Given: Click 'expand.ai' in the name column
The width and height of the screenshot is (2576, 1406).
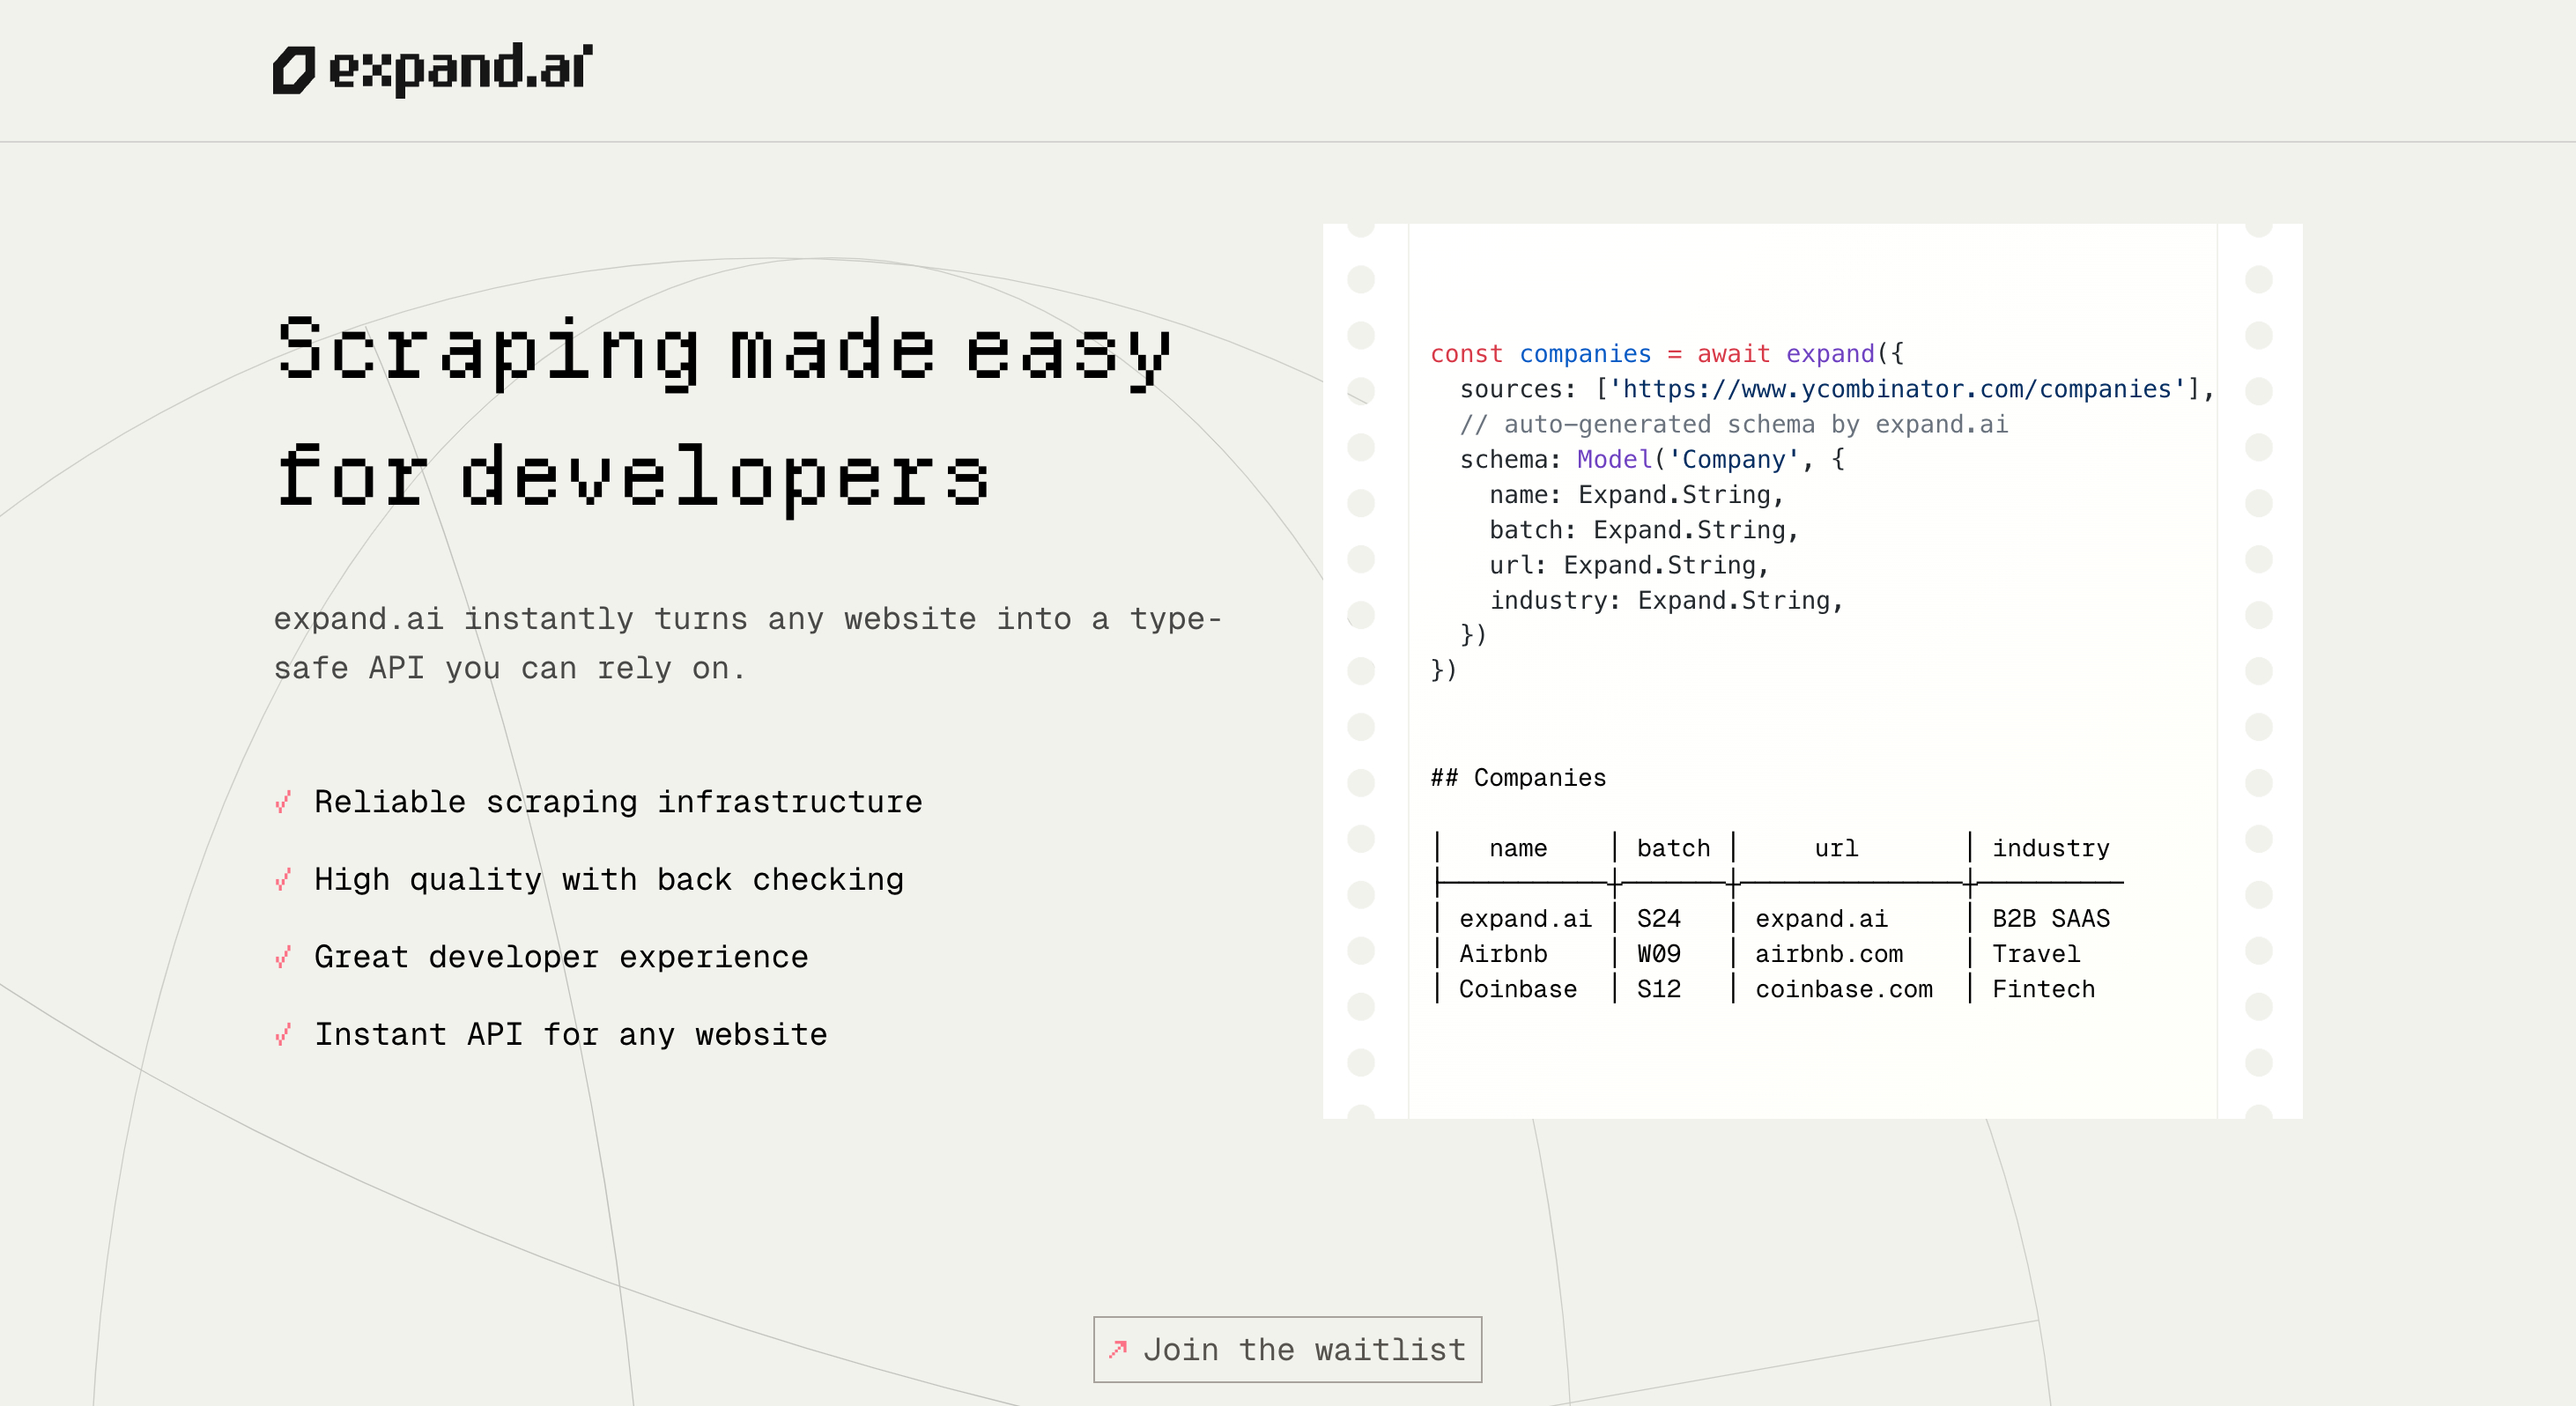Looking at the screenshot, I should coord(1525,919).
